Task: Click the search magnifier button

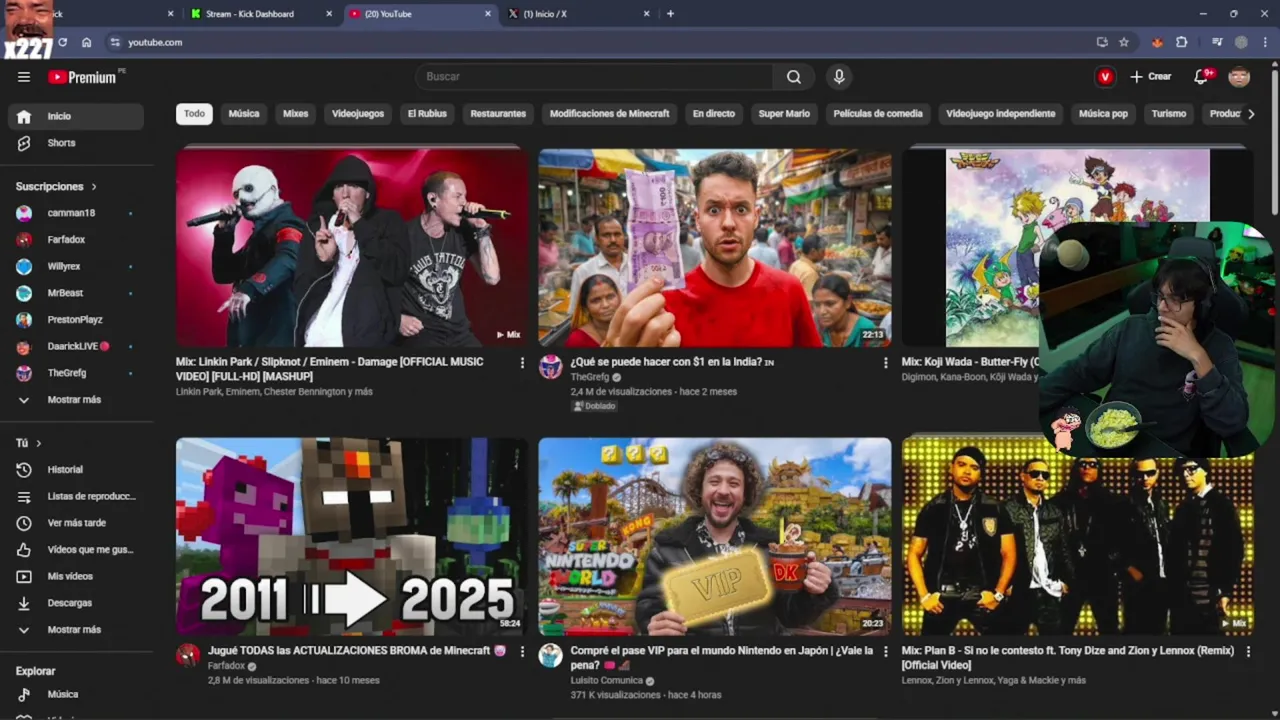Action: [794, 77]
